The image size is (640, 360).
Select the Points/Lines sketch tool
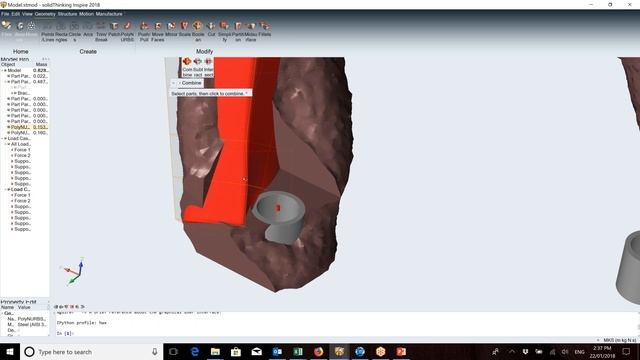click(x=47, y=30)
